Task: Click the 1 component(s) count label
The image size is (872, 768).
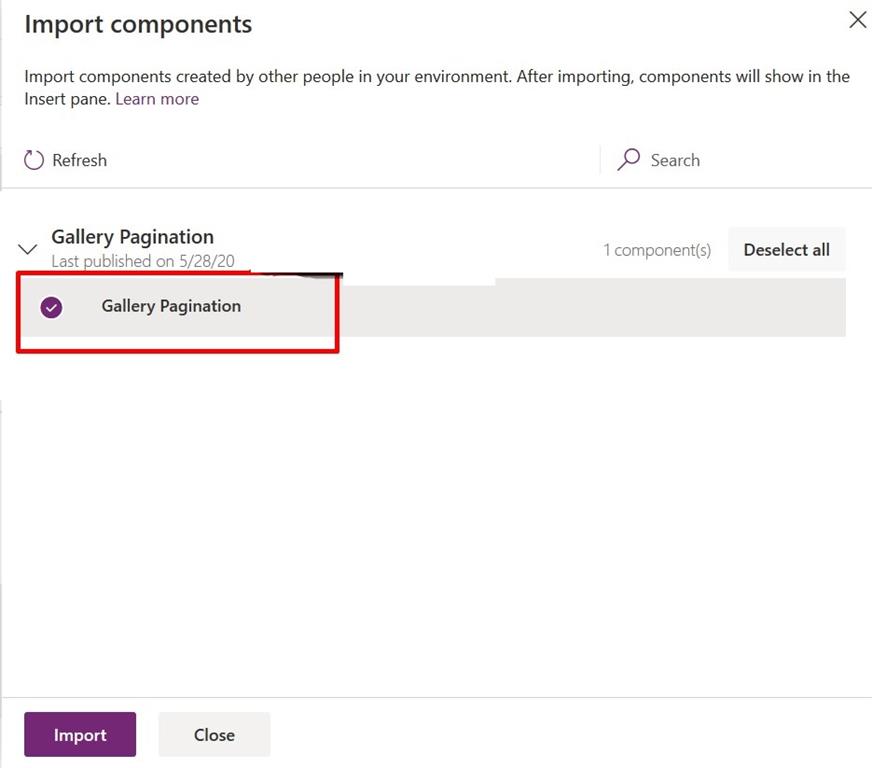Action: pos(657,249)
